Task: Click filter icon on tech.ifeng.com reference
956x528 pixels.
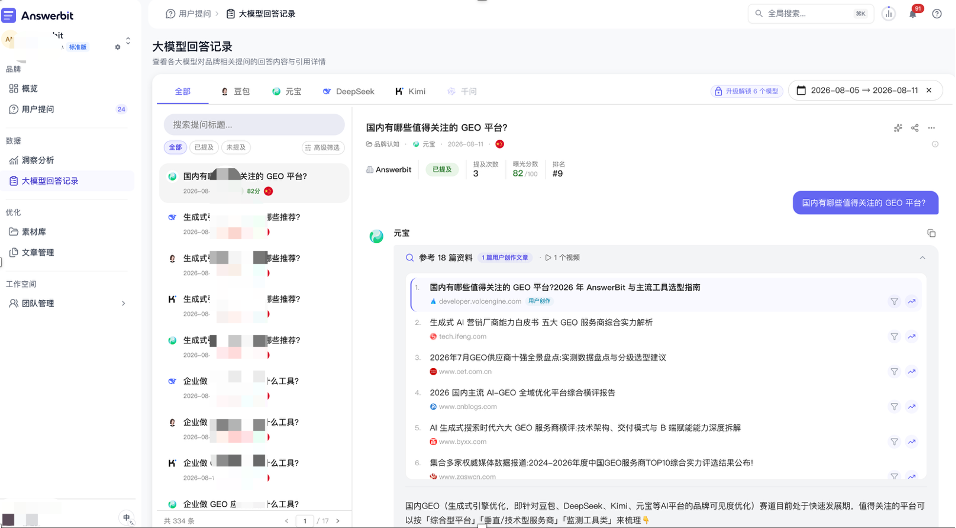Action: tap(894, 337)
